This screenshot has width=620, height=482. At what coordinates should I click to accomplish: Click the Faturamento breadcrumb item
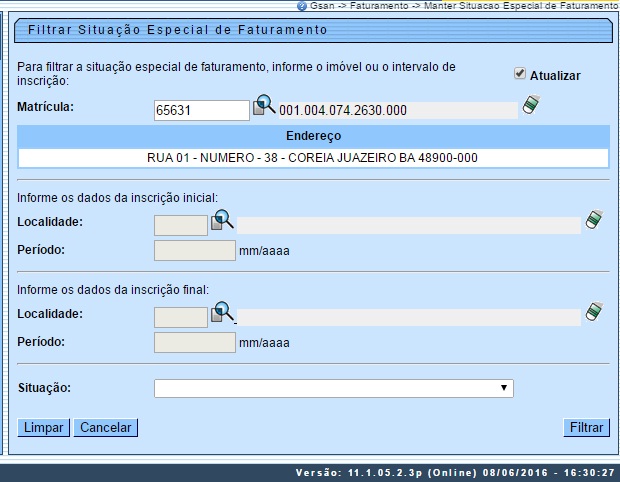point(375,6)
